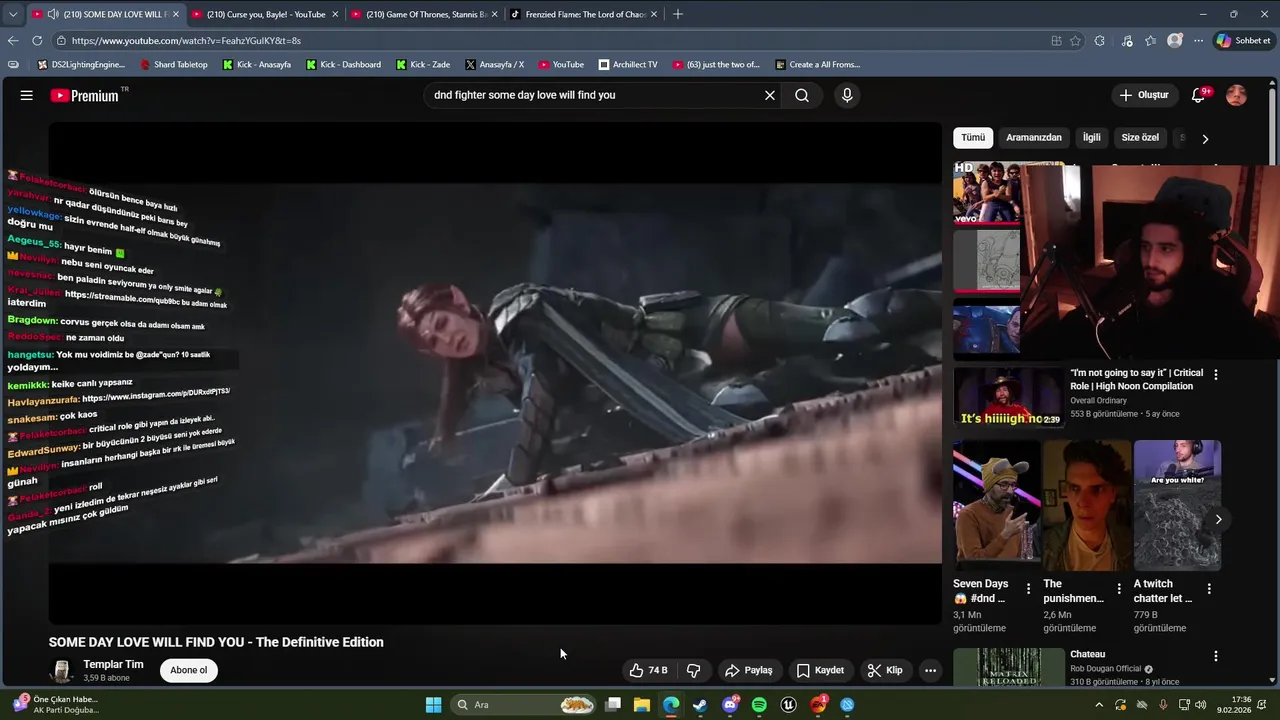Screen dimensions: 1280x720
Task: Toggle the speaker volume tray icon
Action: (x=1200, y=705)
